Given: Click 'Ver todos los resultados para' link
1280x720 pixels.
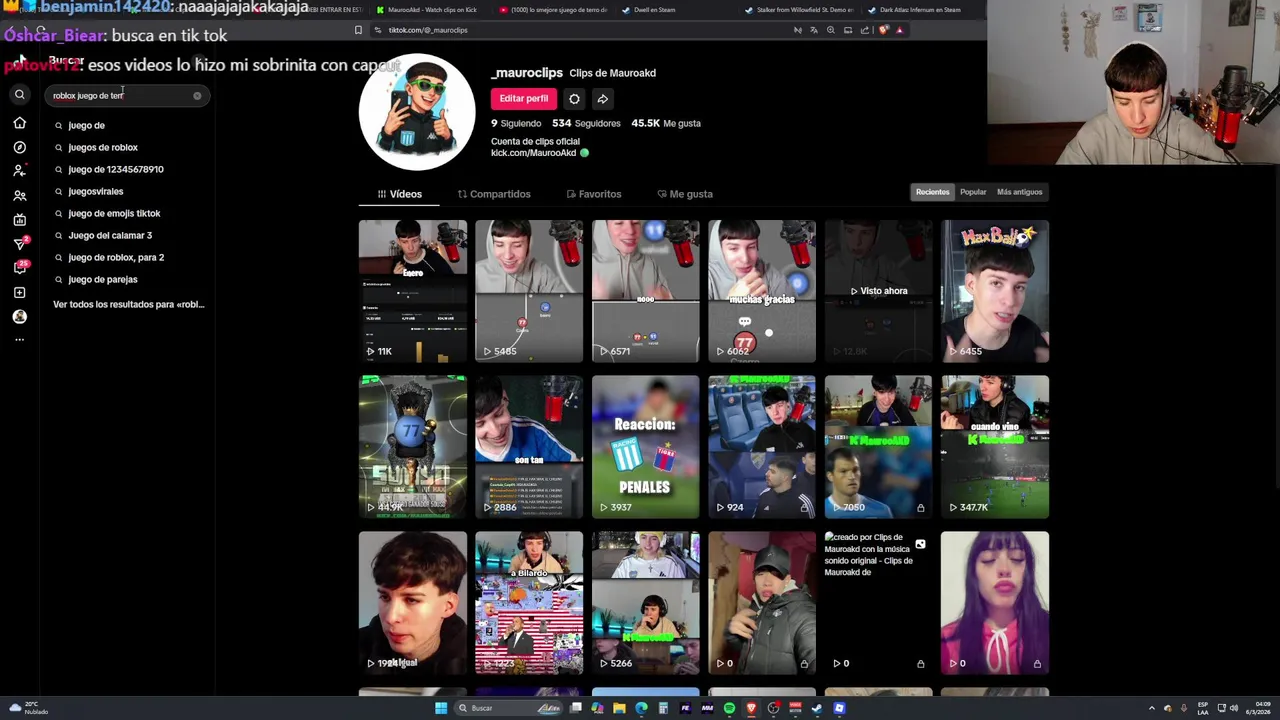Looking at the screenshot, I should tap(128, 304).
